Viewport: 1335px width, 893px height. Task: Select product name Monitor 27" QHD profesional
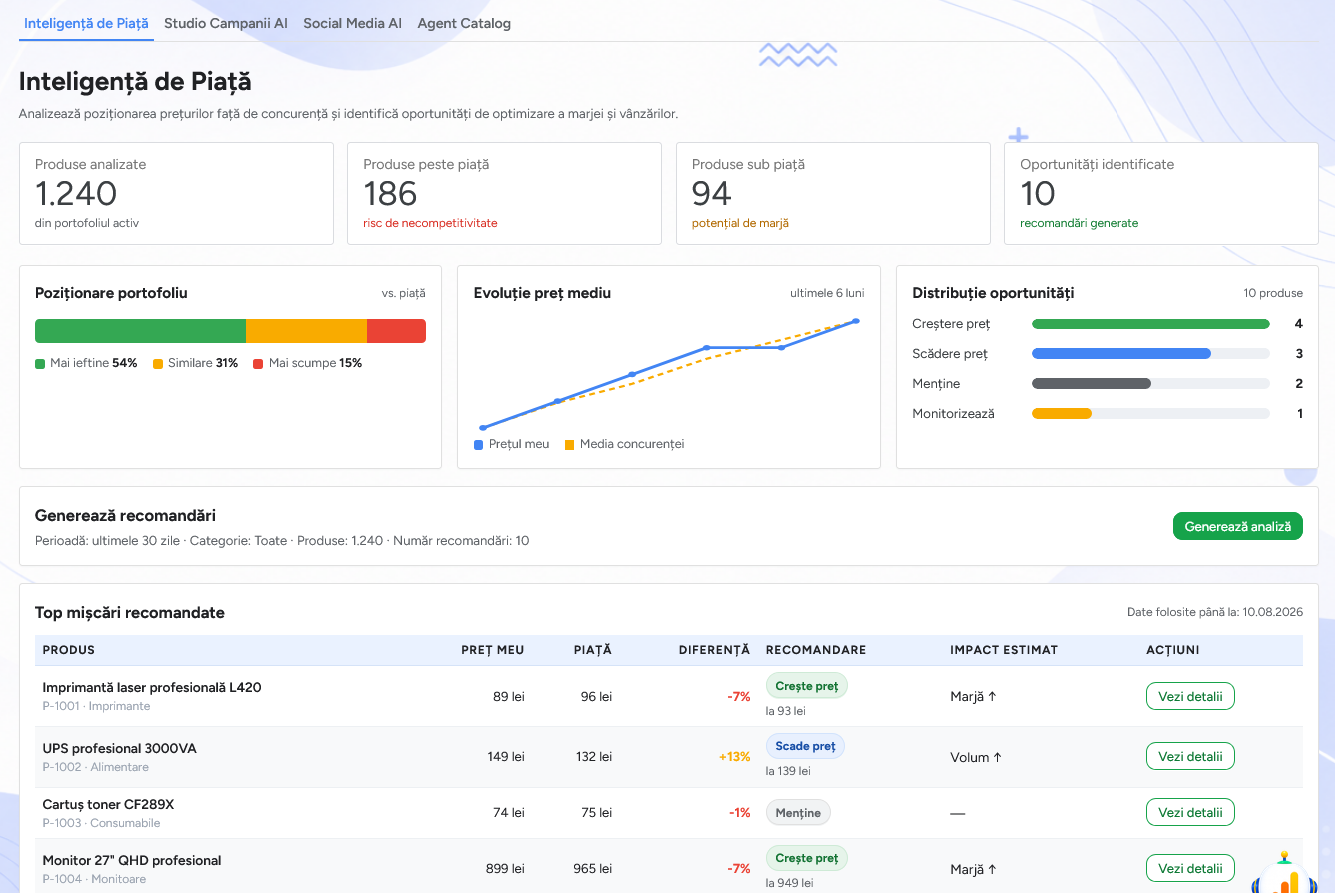[x=132, y=861]
